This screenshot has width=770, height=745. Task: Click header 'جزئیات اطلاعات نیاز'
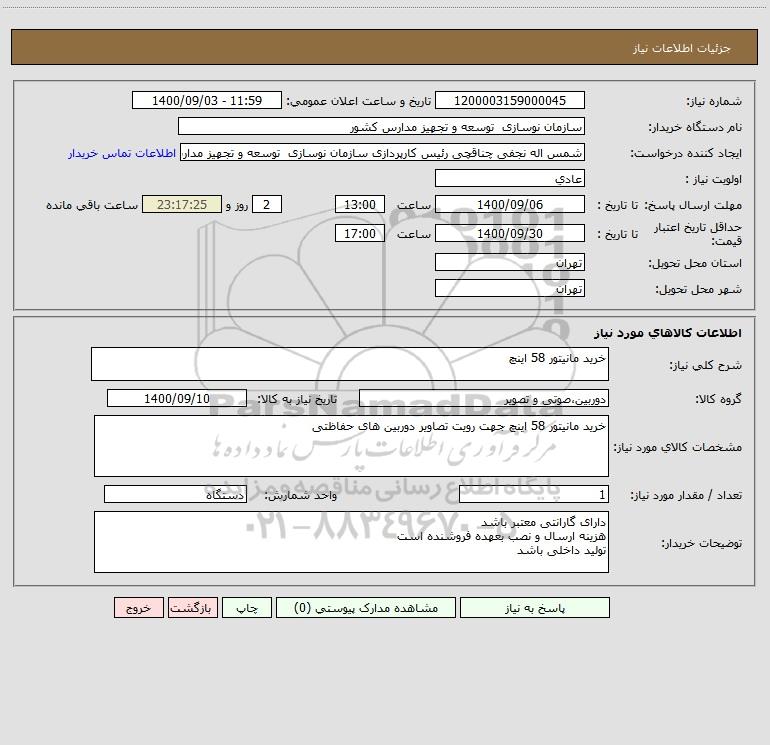[x=682, y=48]
